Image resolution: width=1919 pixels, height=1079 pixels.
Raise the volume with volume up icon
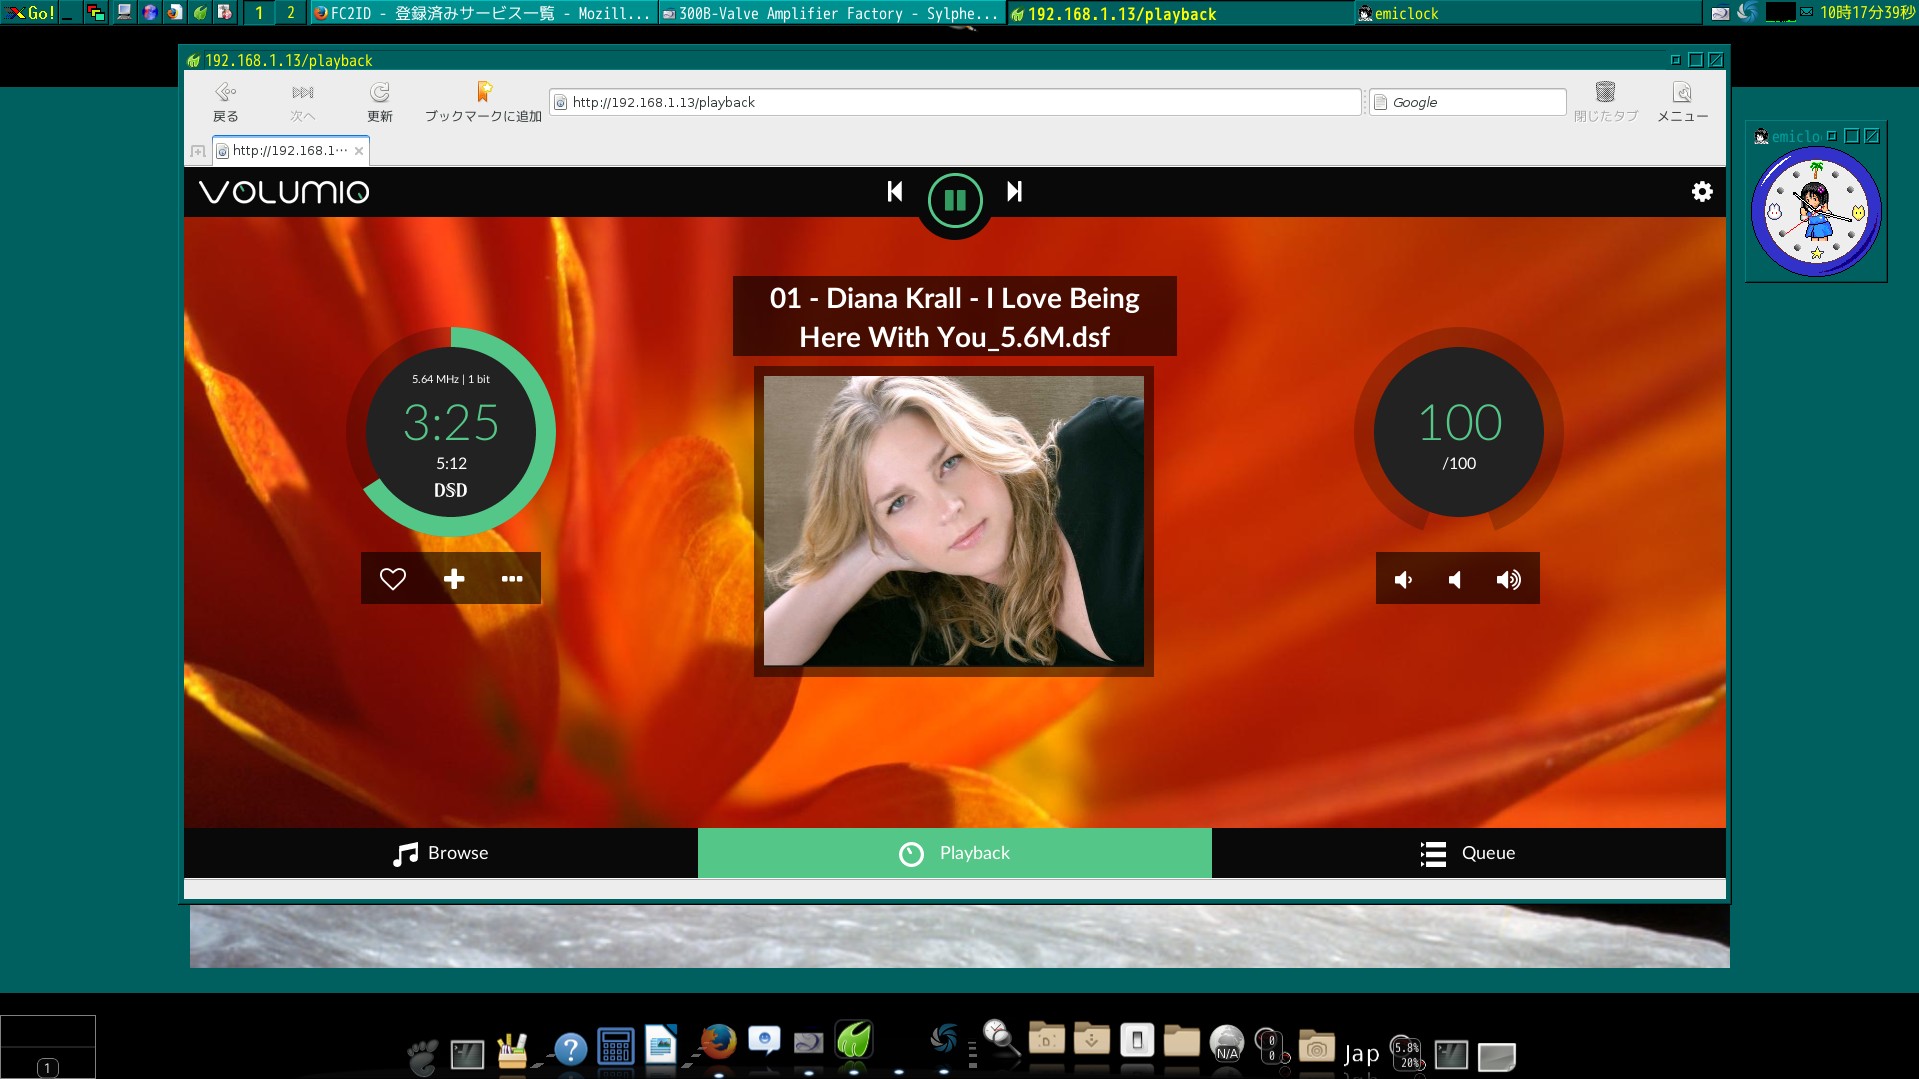click(x=1508, y=580)
